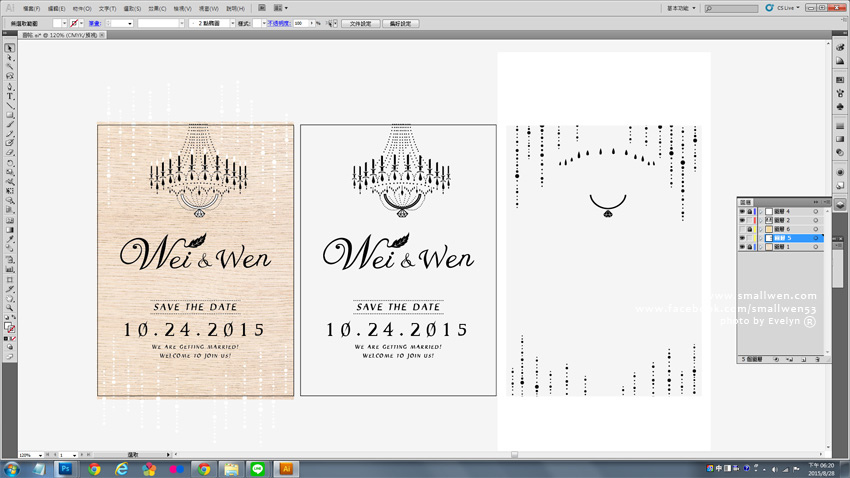Unlock layer 4 by clicking its padlock

coord(750,211)
